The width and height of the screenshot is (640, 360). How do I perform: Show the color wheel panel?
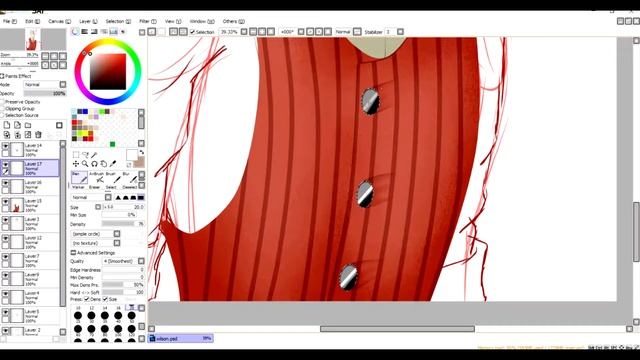[x=75, y=32]
